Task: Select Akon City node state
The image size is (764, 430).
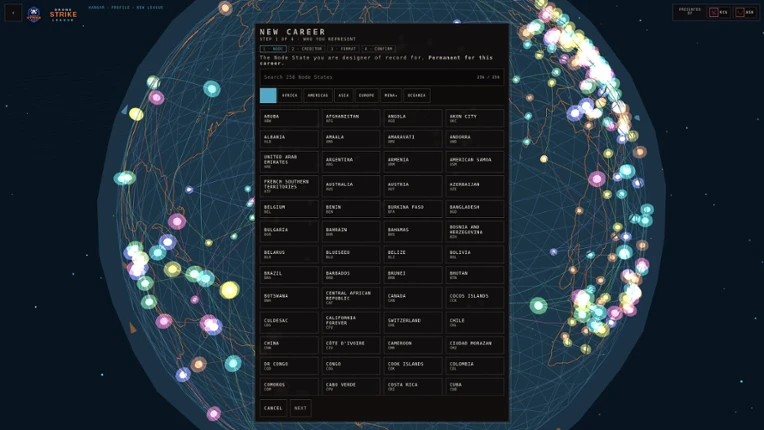Action: point(475,118)
